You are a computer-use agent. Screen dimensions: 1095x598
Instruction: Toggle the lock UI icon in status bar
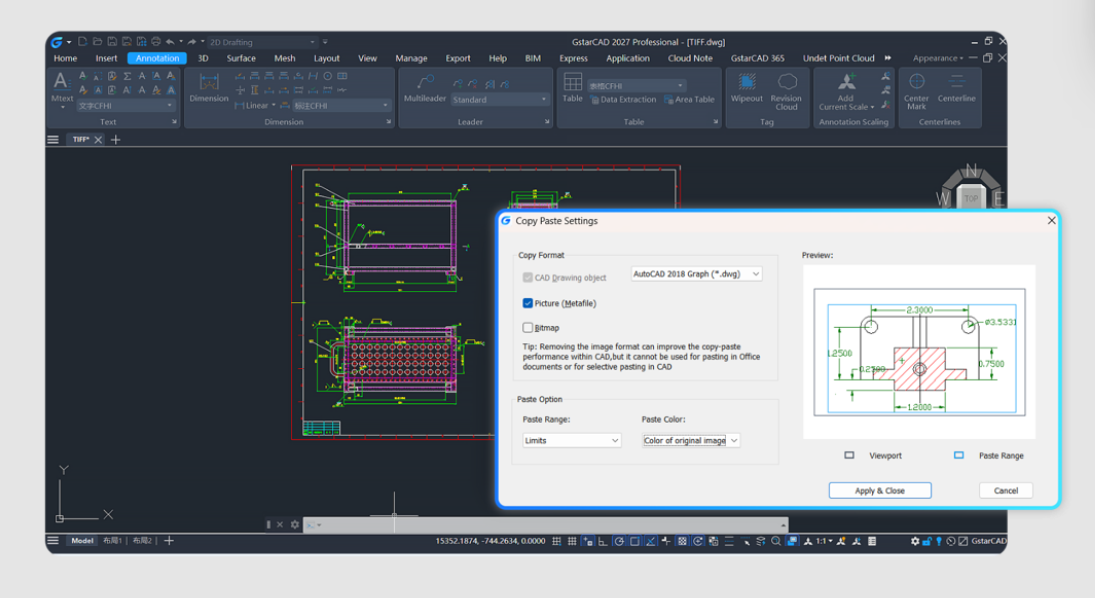click(927, 541)
